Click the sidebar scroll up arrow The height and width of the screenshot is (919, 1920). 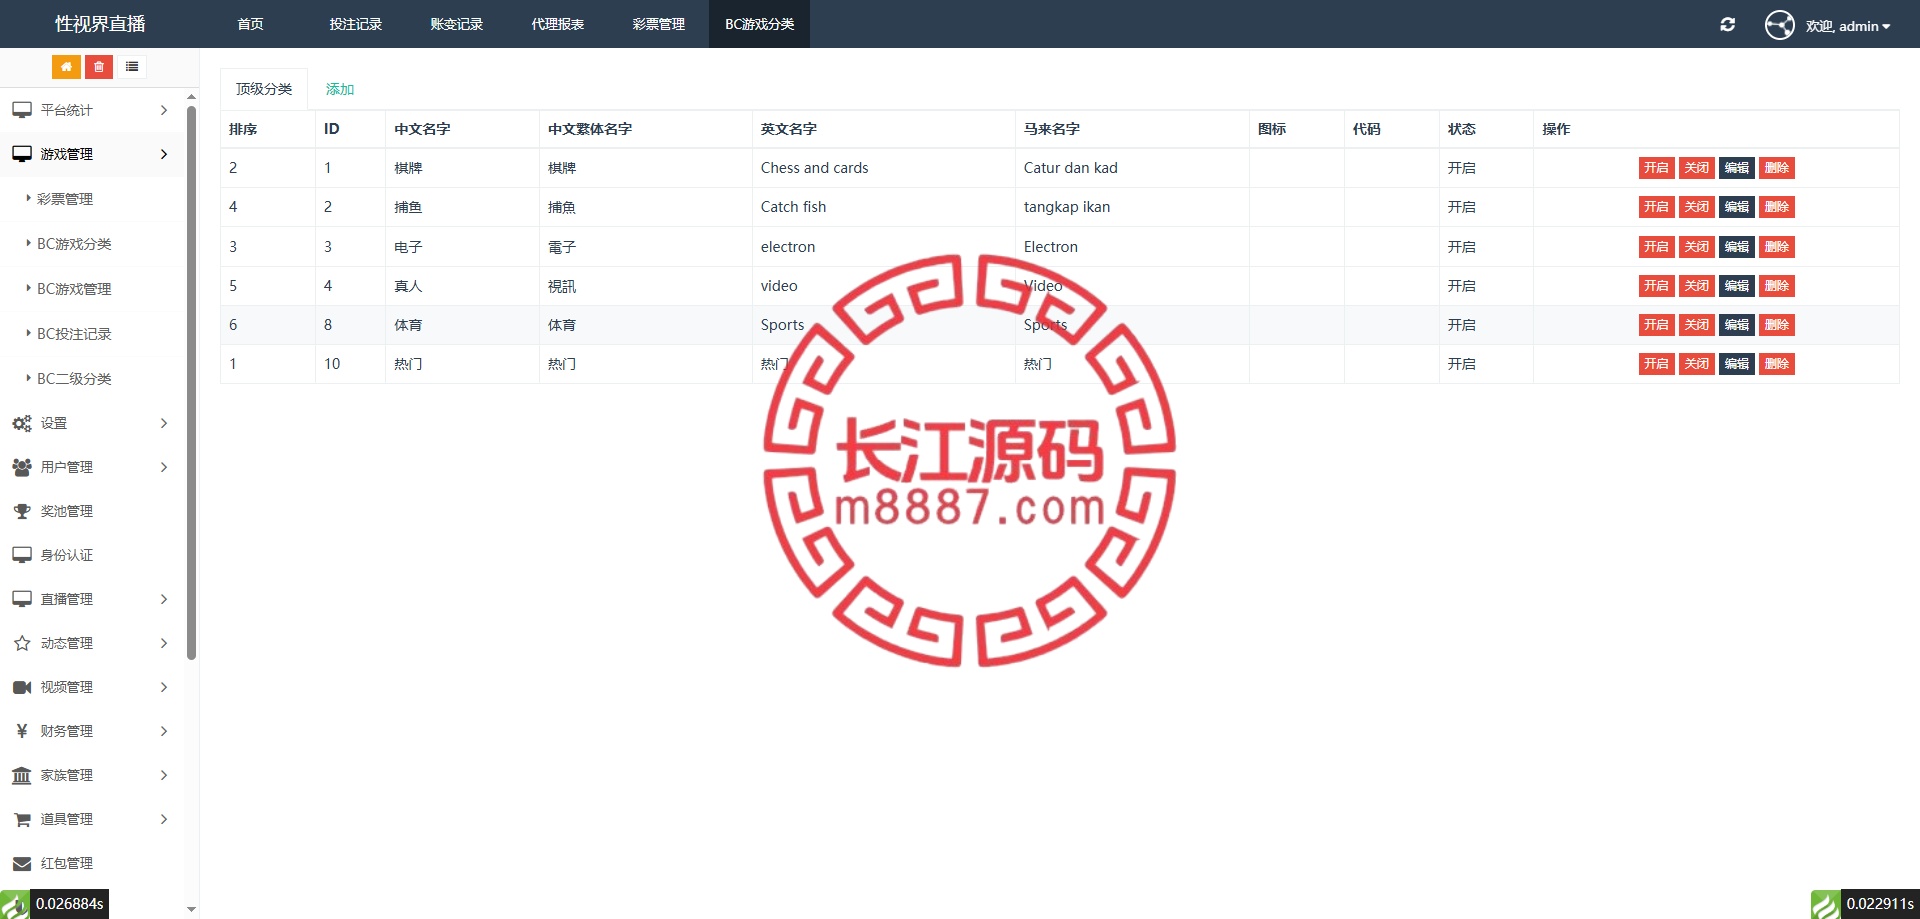click(x=191, y=97)
